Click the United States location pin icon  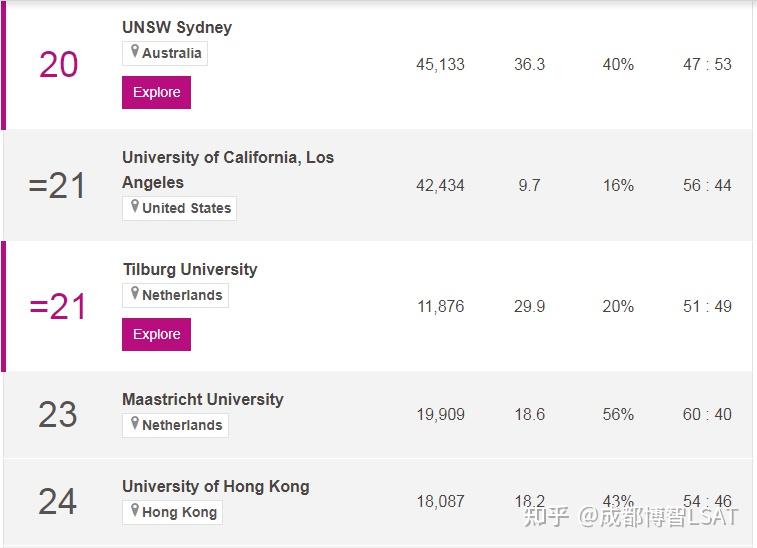134,207
